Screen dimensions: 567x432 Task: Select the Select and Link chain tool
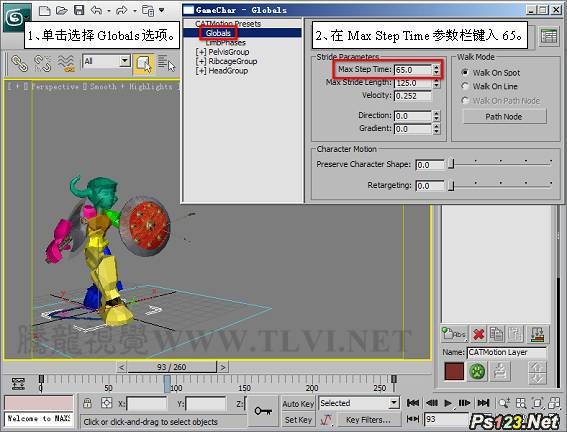coord(19,63)
